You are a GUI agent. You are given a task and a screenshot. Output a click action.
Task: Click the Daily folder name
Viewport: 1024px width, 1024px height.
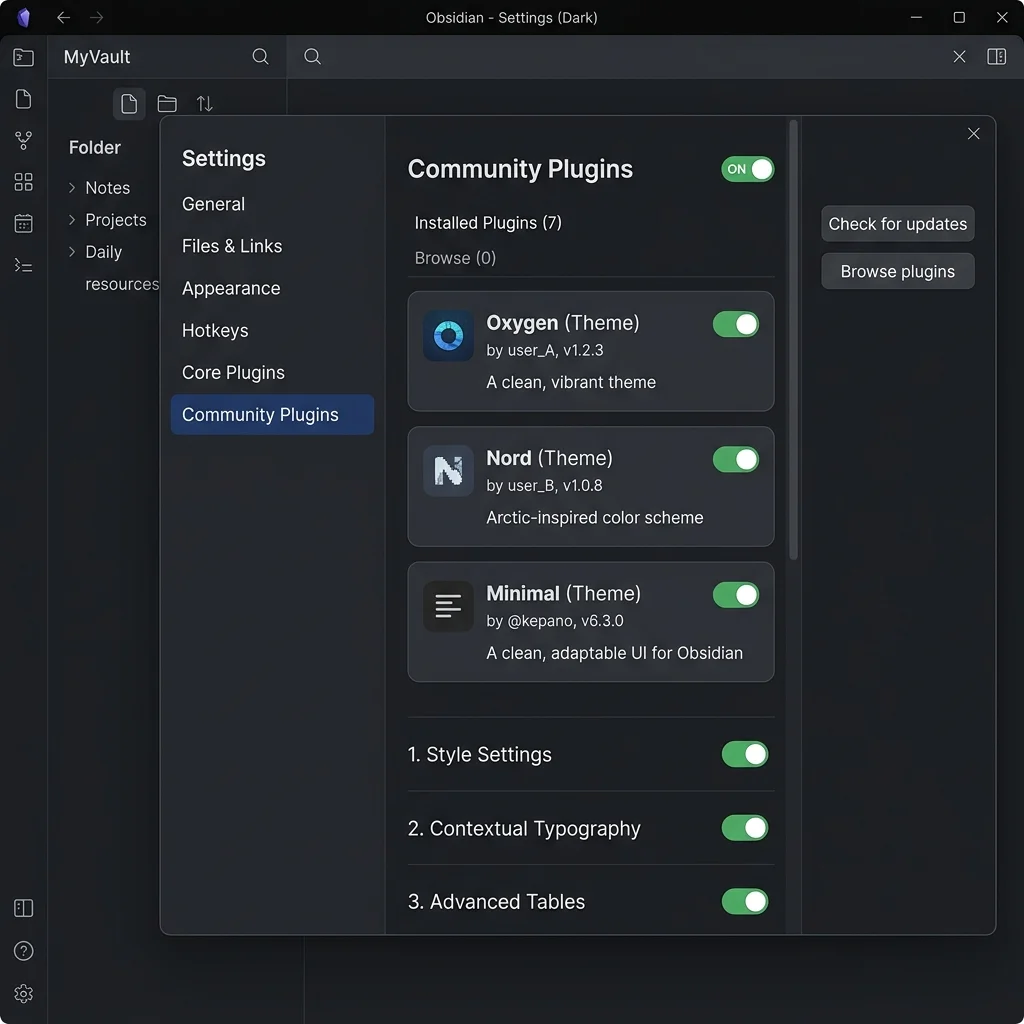tap(104, 252)
